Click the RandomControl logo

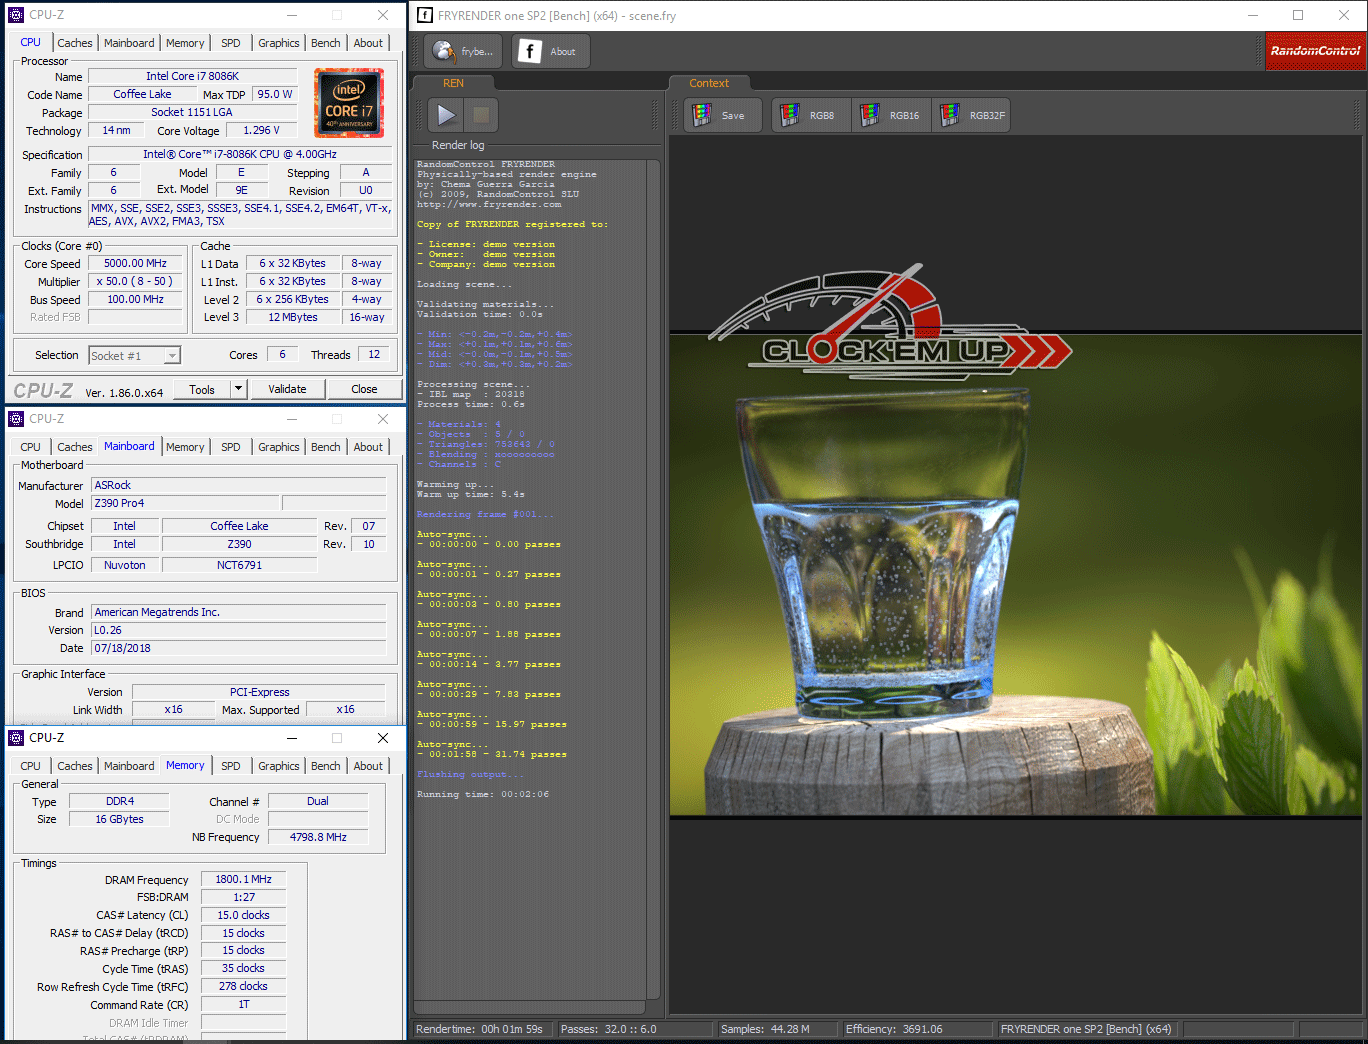coord(1315,51)
